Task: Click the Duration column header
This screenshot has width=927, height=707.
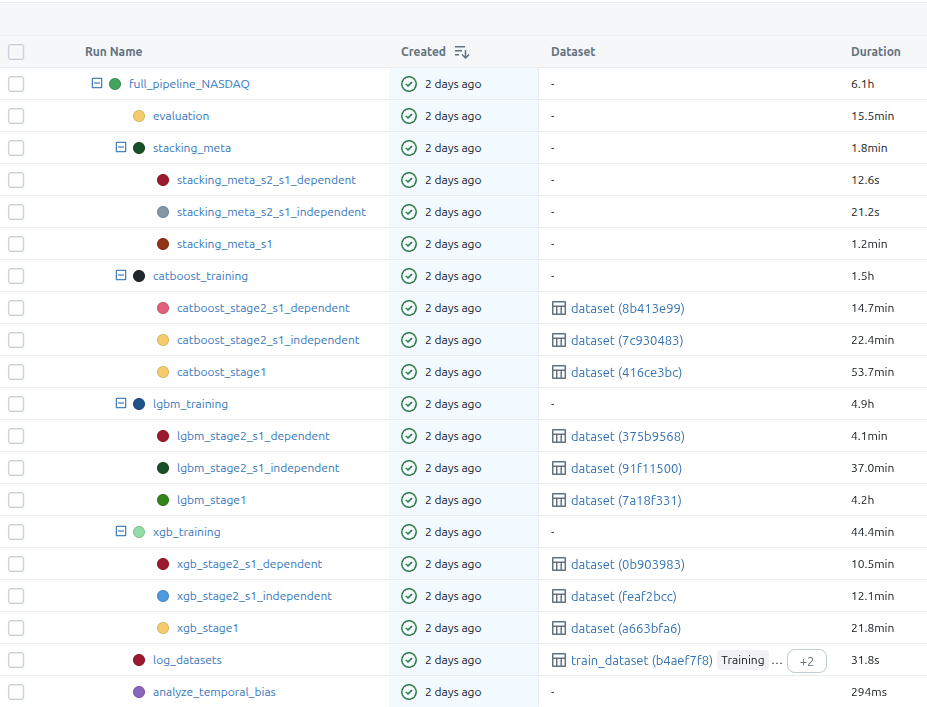Action: [x=875, y=52]
